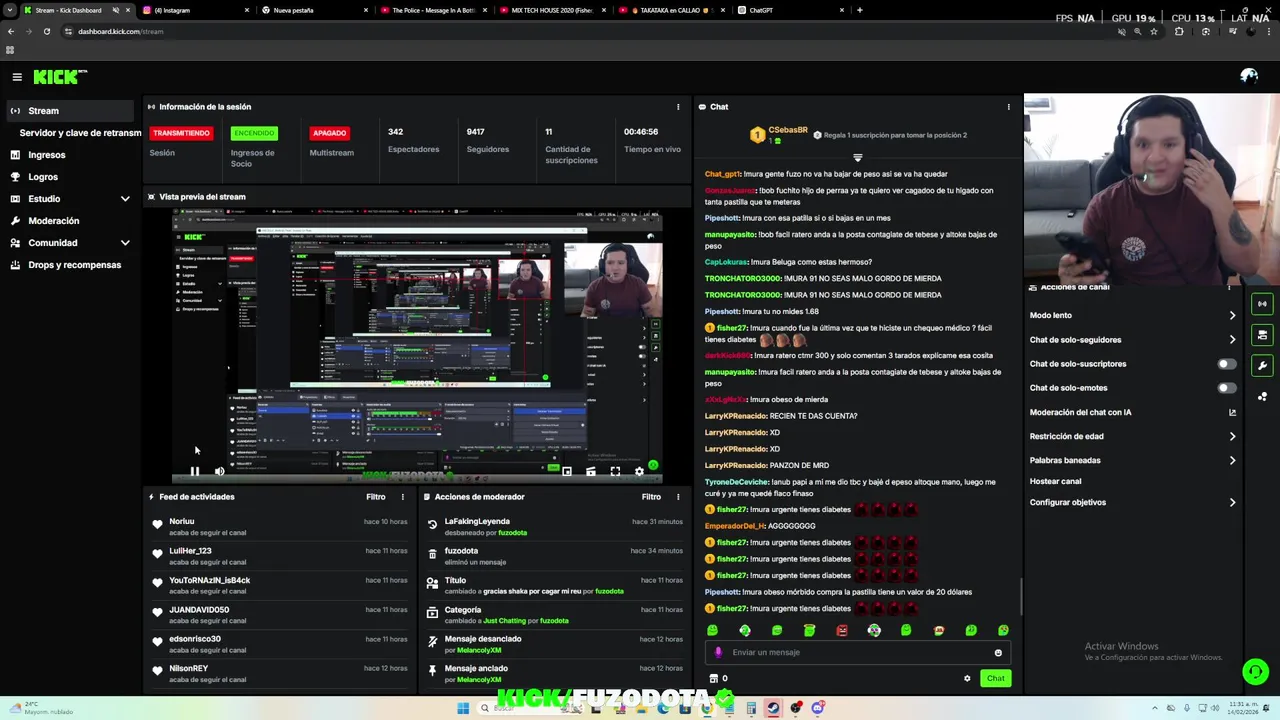This screenshot has width=1280, height=720.
Task: Enter fullscreen on the stream preview
Action: 615,471
